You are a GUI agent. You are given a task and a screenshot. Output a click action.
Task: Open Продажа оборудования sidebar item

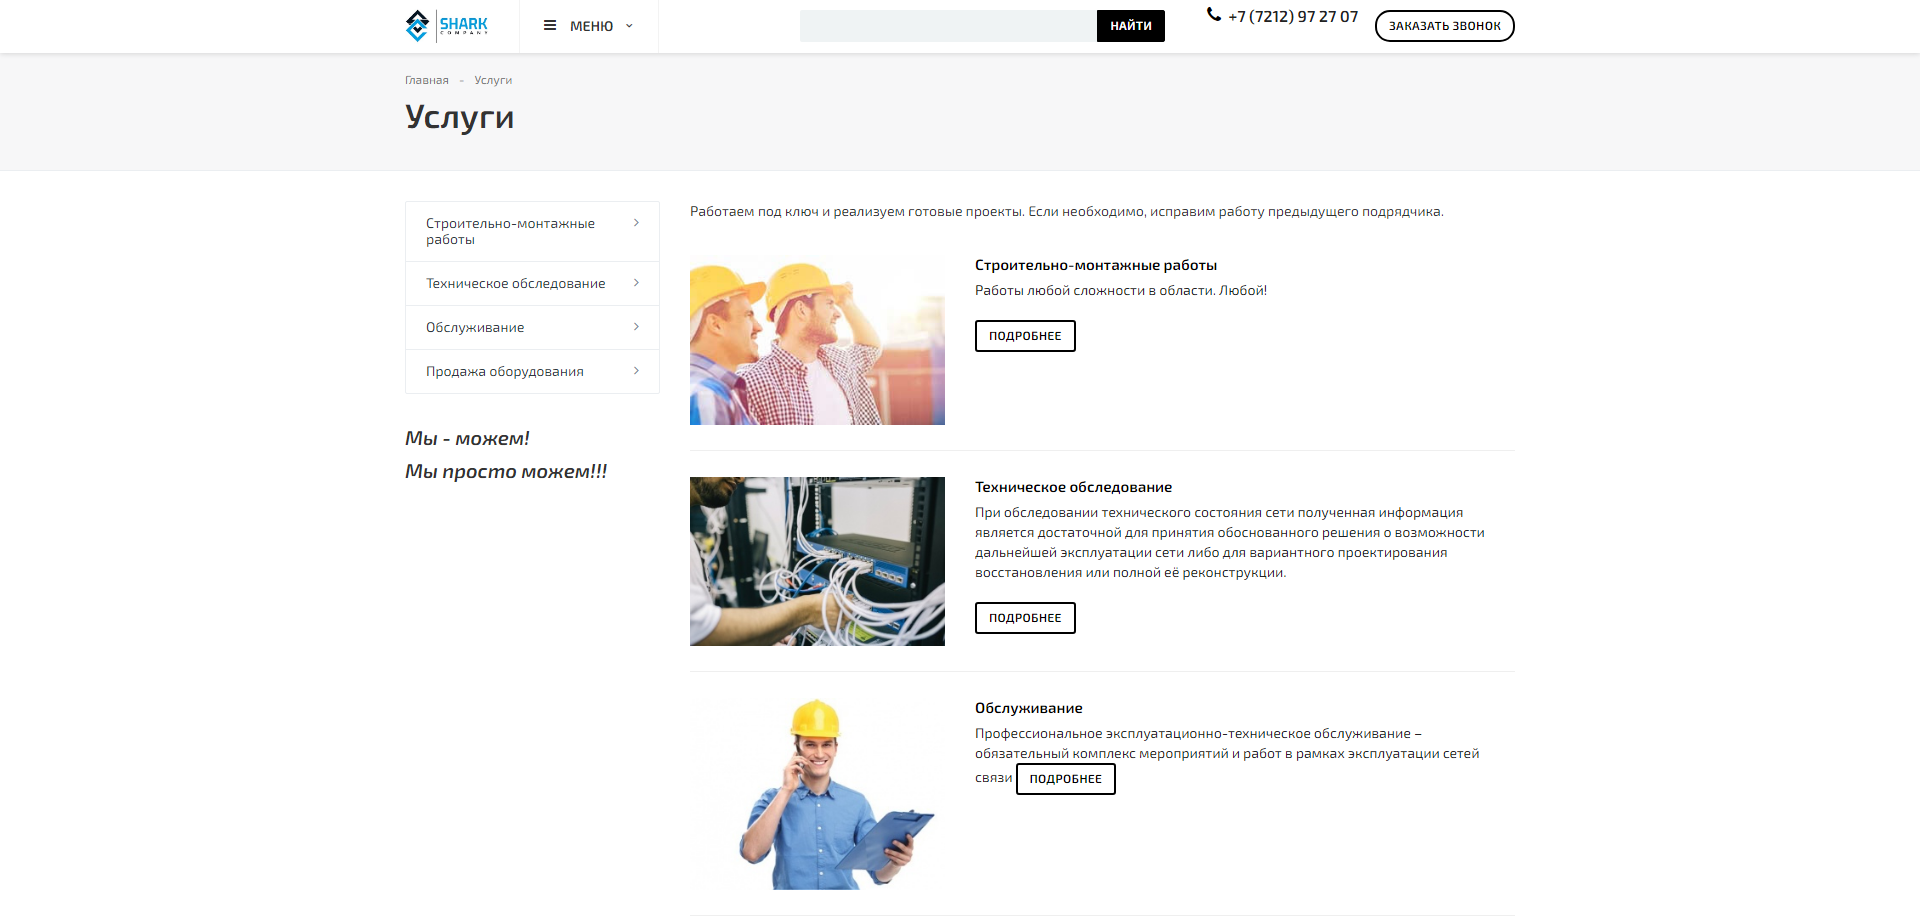coord(532,371)
